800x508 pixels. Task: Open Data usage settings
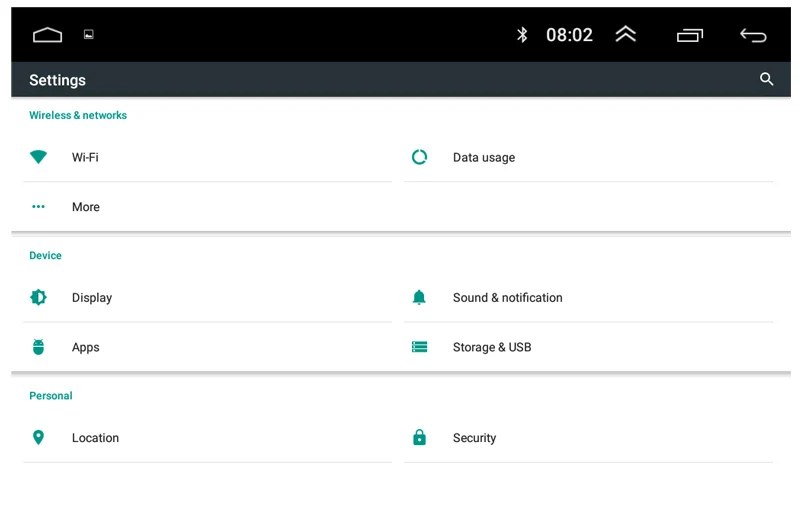[x=589, y=157]
